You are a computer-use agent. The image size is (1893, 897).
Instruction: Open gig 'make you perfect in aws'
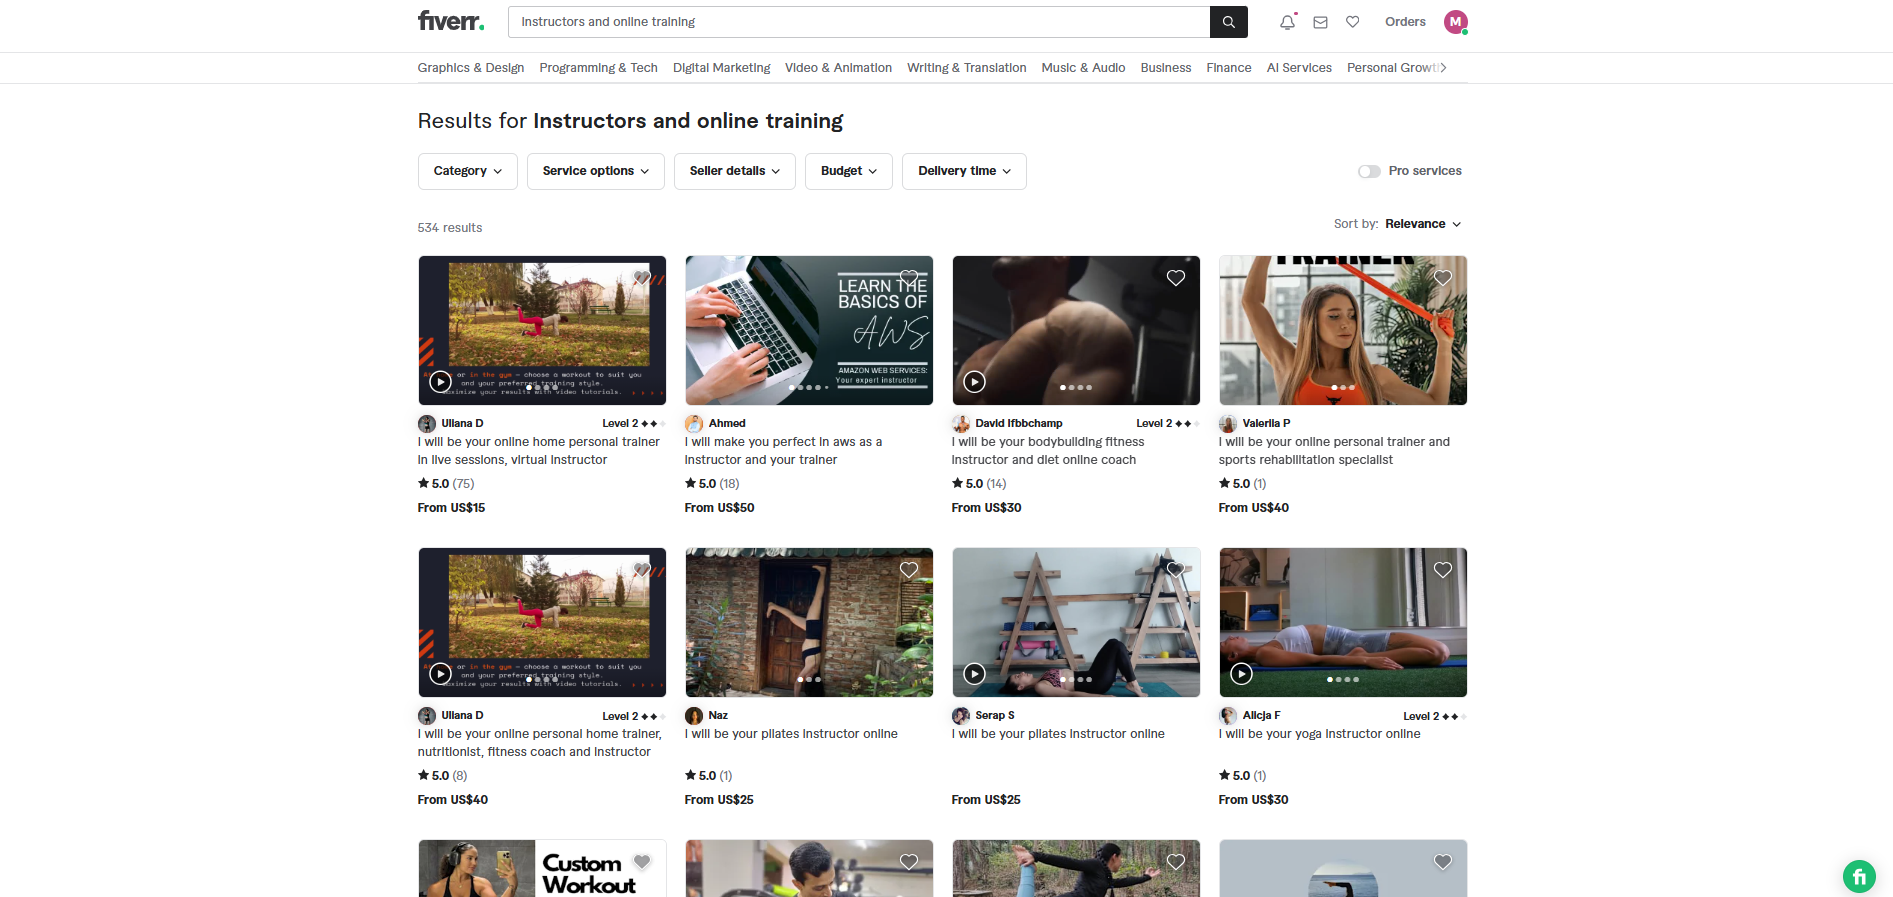click(783, 451)
